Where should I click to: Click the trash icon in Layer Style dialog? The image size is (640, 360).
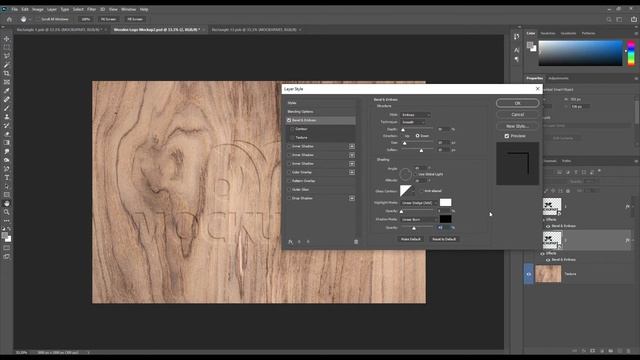point(356,242)
